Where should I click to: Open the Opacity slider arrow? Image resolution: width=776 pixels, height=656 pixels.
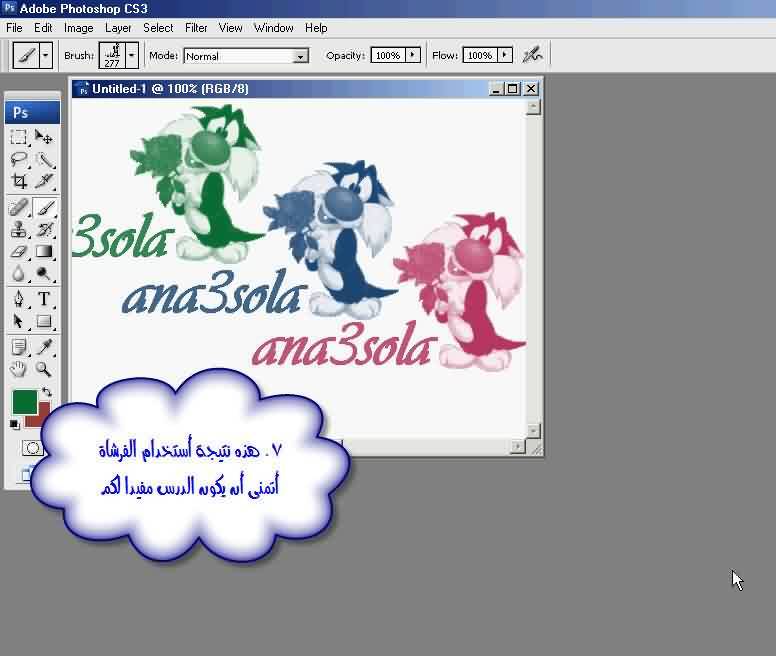coord(413,55)
